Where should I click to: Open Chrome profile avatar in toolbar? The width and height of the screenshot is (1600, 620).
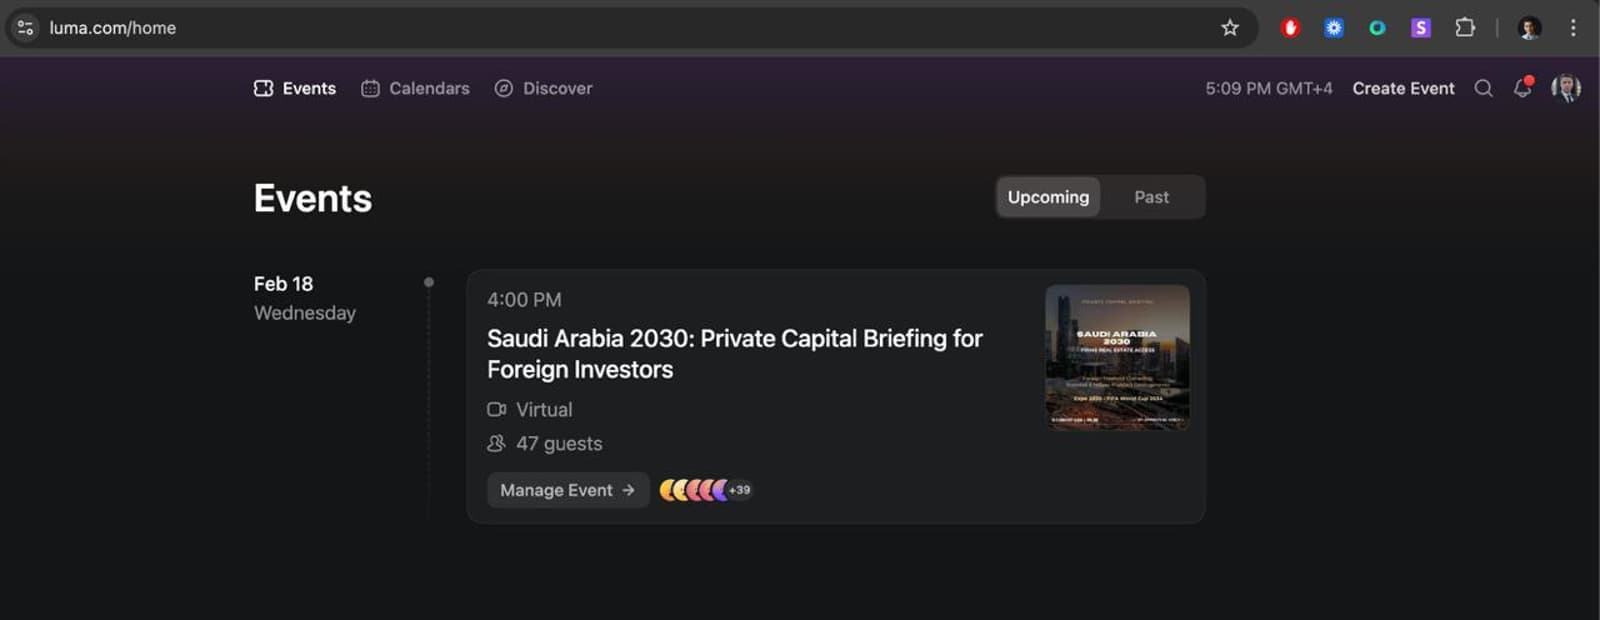pyautogui.click(x=1529, y=28)
